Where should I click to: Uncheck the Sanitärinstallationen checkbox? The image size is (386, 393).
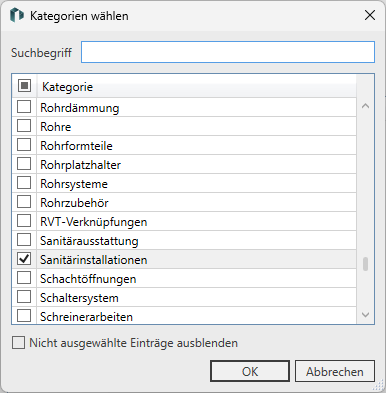[24, 259]
